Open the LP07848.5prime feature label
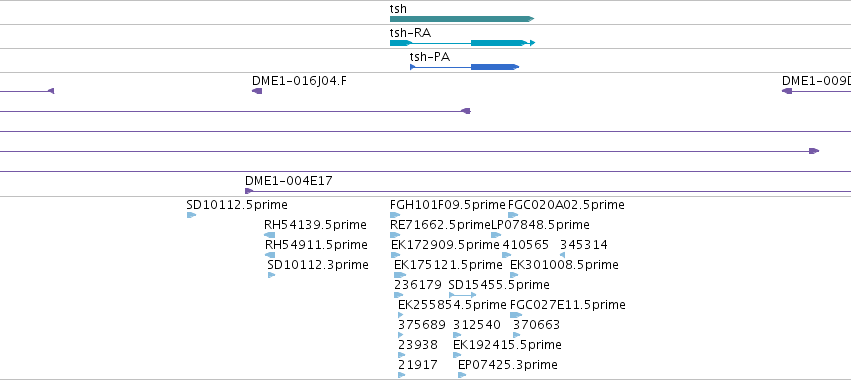This screenshot has height=380, width=851. pyautogui.click(x=540, y=225)
